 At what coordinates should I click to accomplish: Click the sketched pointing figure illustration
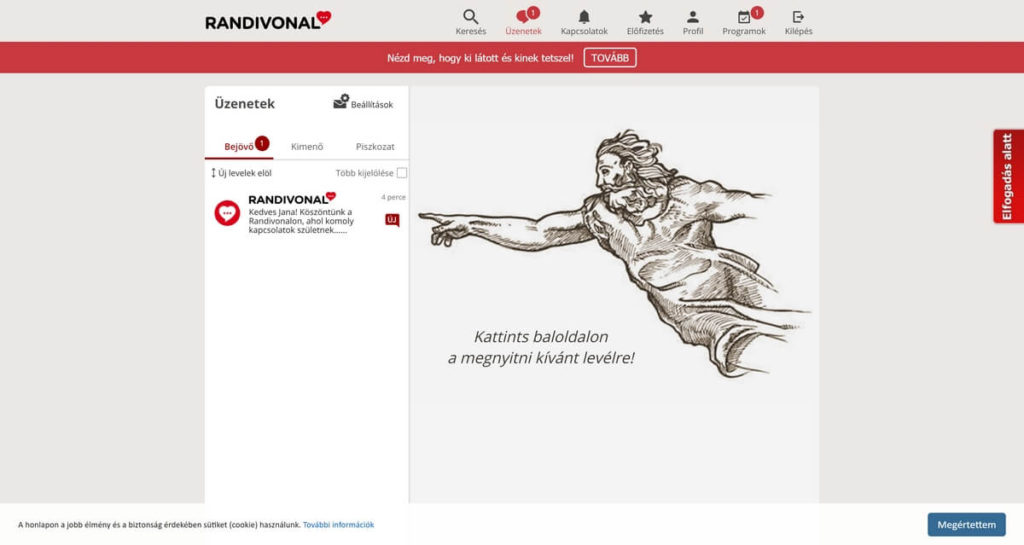pos(614,251)
